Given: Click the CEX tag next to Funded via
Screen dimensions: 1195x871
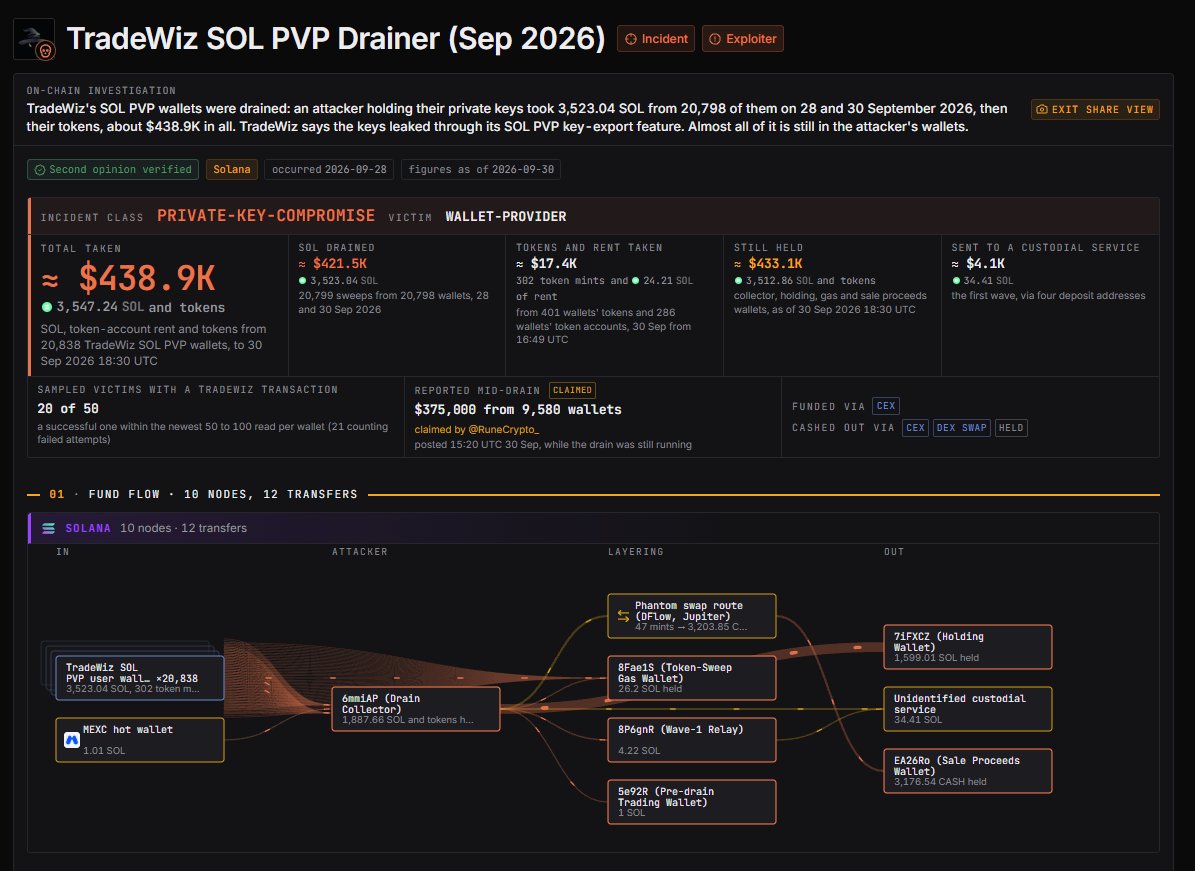Looking at the screenshot, I should click(886, 406).
